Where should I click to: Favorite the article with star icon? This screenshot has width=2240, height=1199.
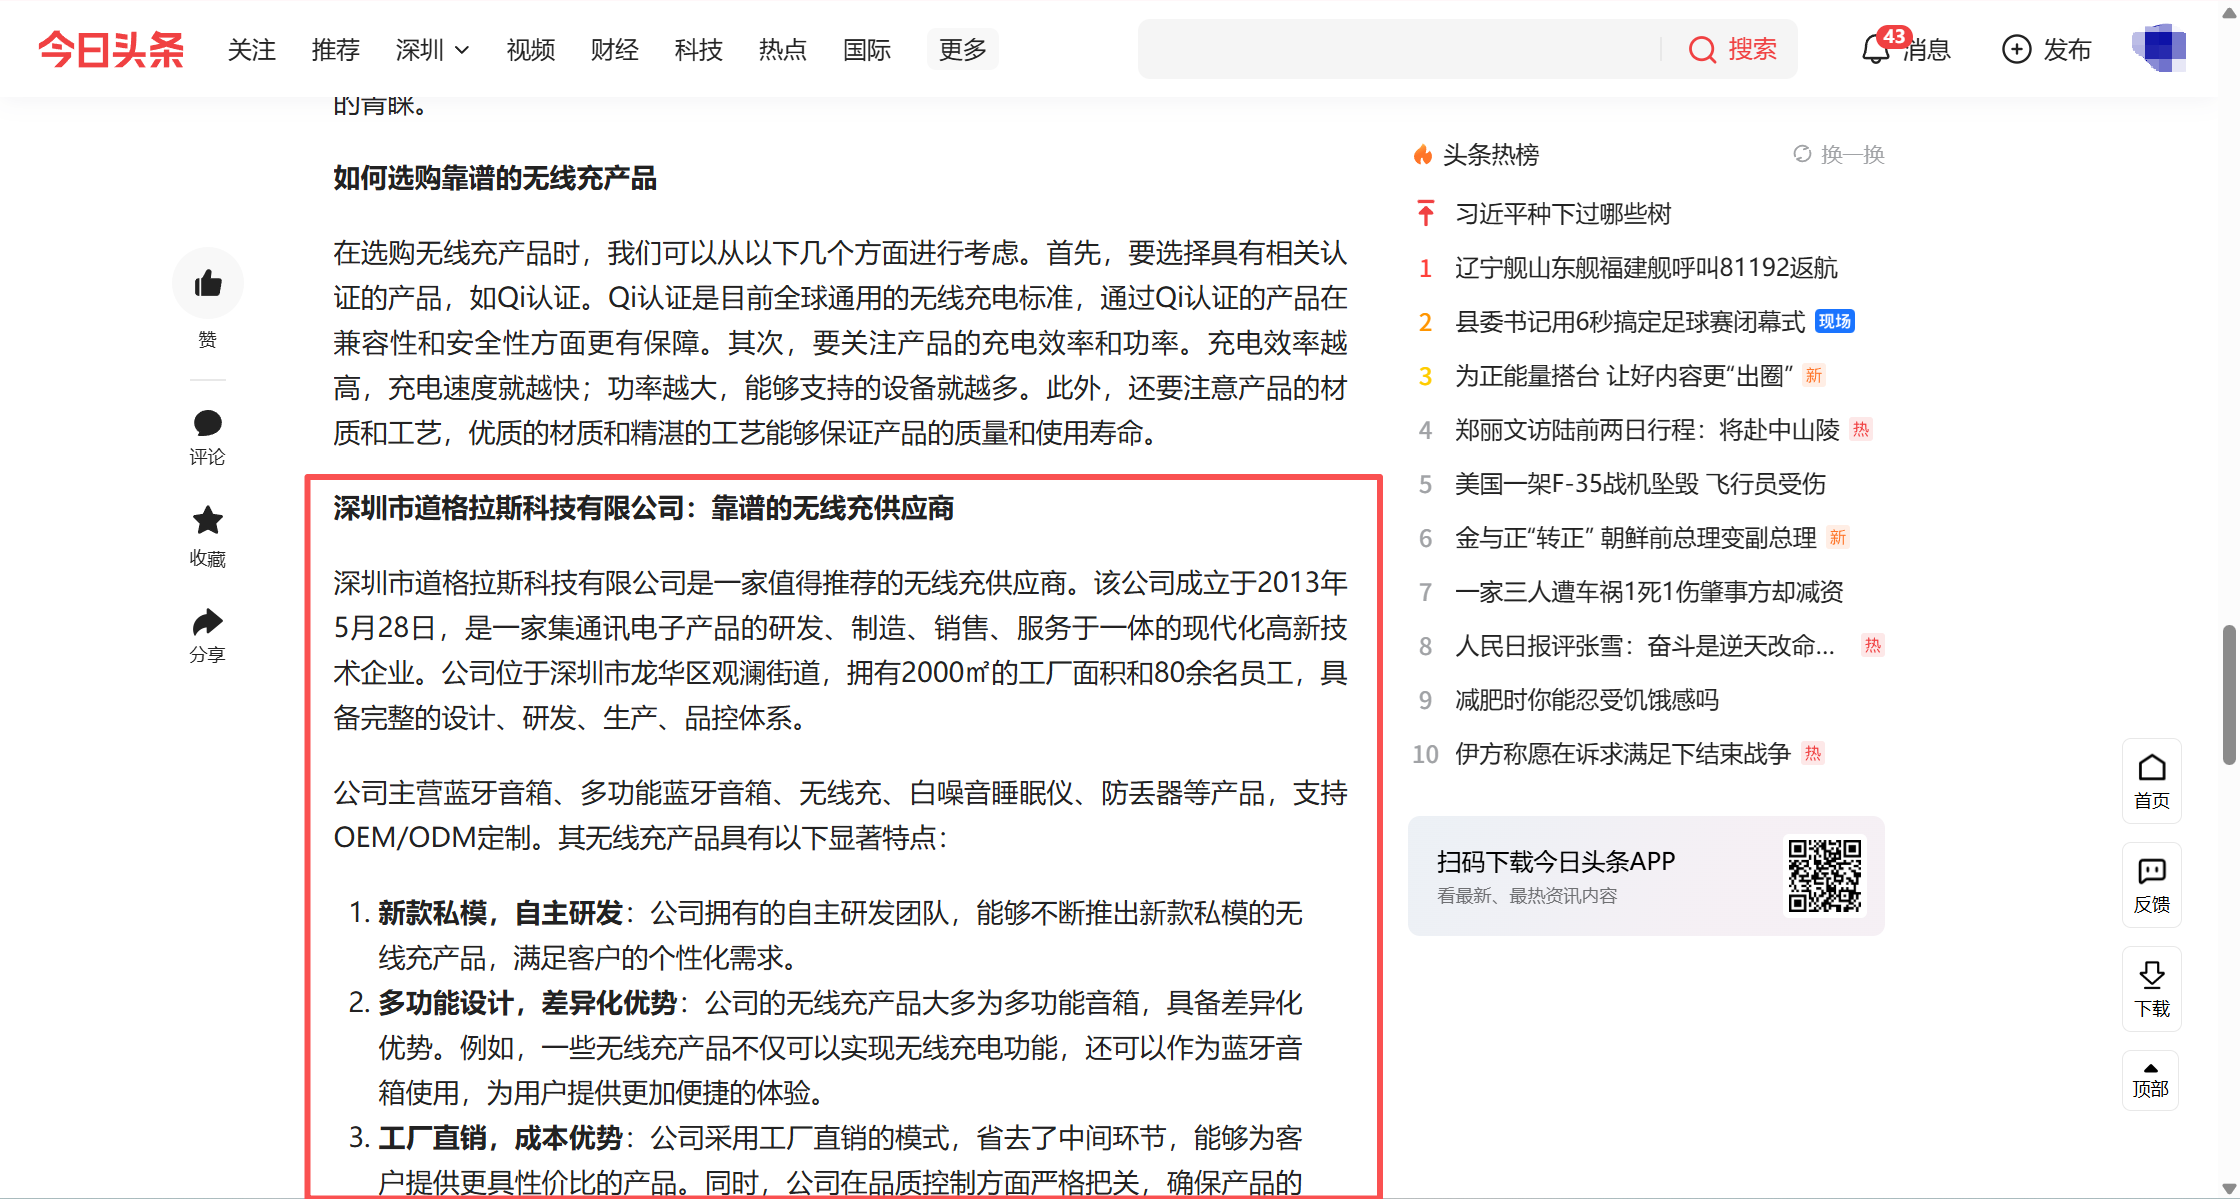[x=207, y=520]
